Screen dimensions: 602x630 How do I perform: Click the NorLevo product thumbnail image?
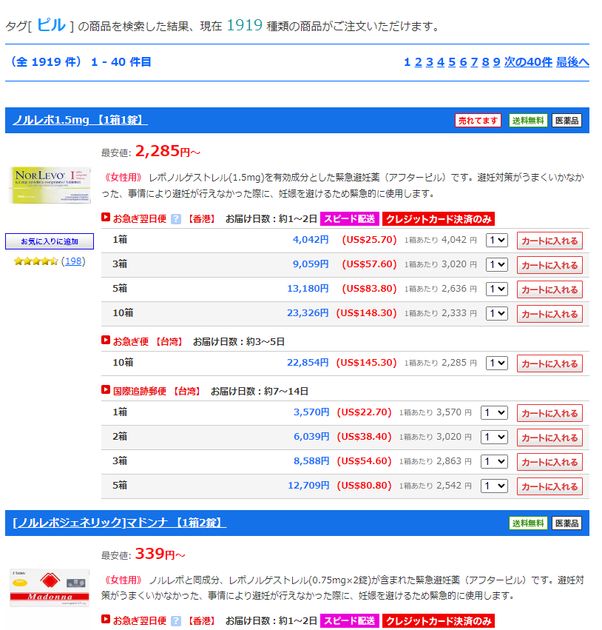tap(49, 186)
